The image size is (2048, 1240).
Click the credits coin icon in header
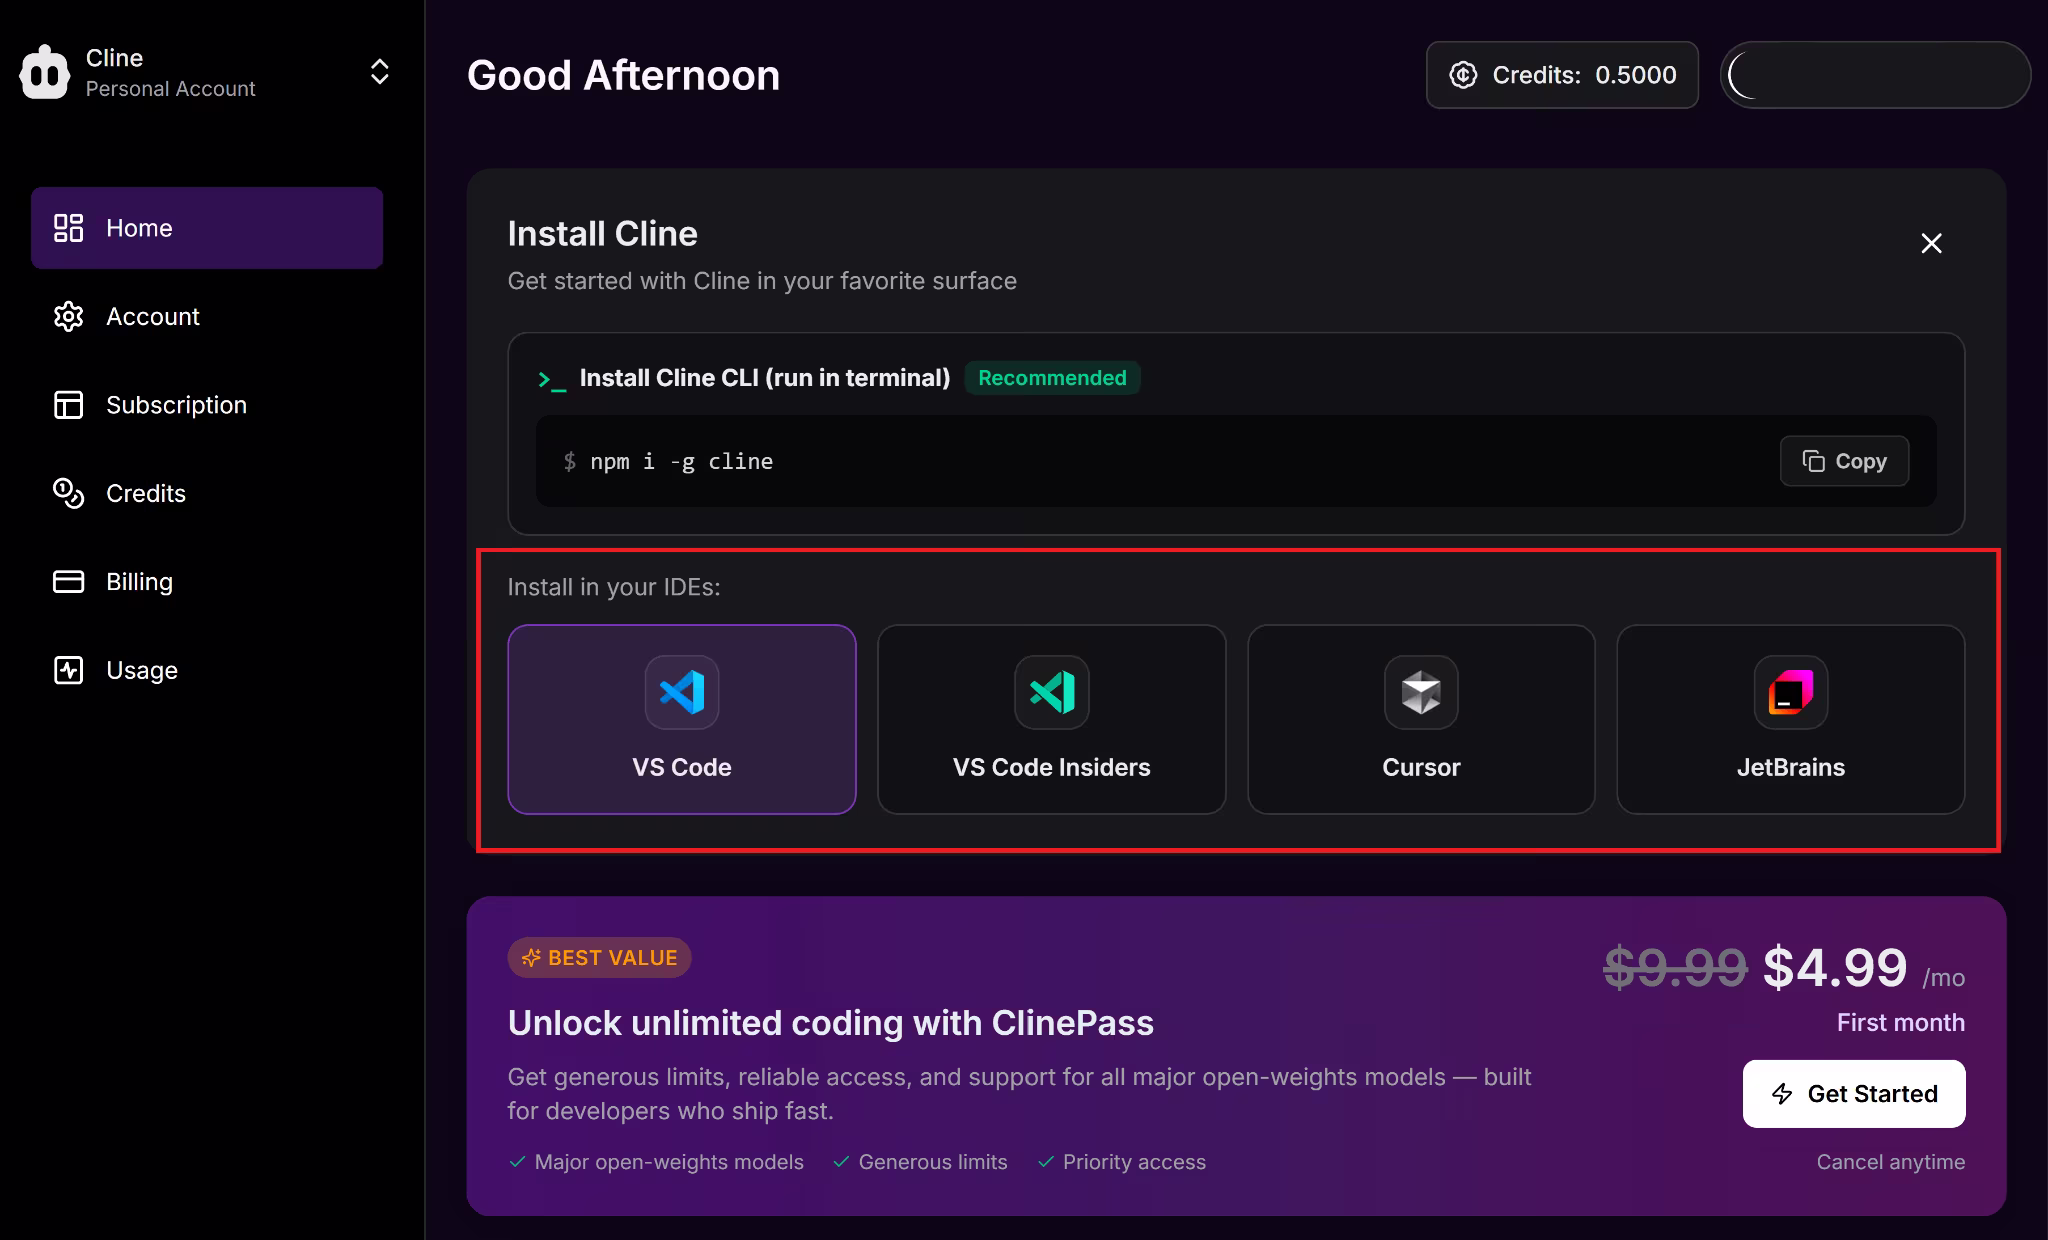(x=1463, y=75)
